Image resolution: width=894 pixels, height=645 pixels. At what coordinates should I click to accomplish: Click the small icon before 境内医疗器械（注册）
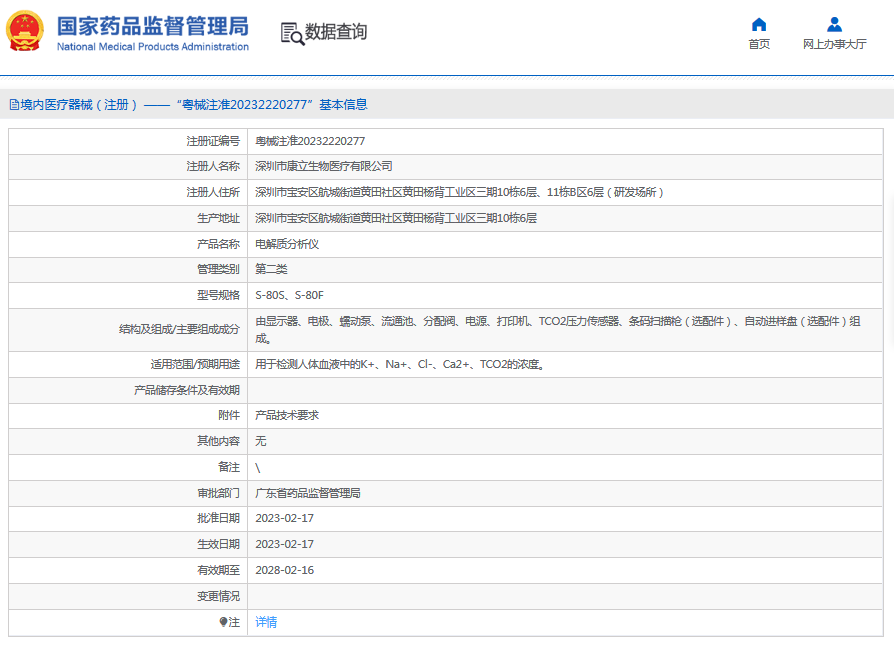click(x=14, y=103)
